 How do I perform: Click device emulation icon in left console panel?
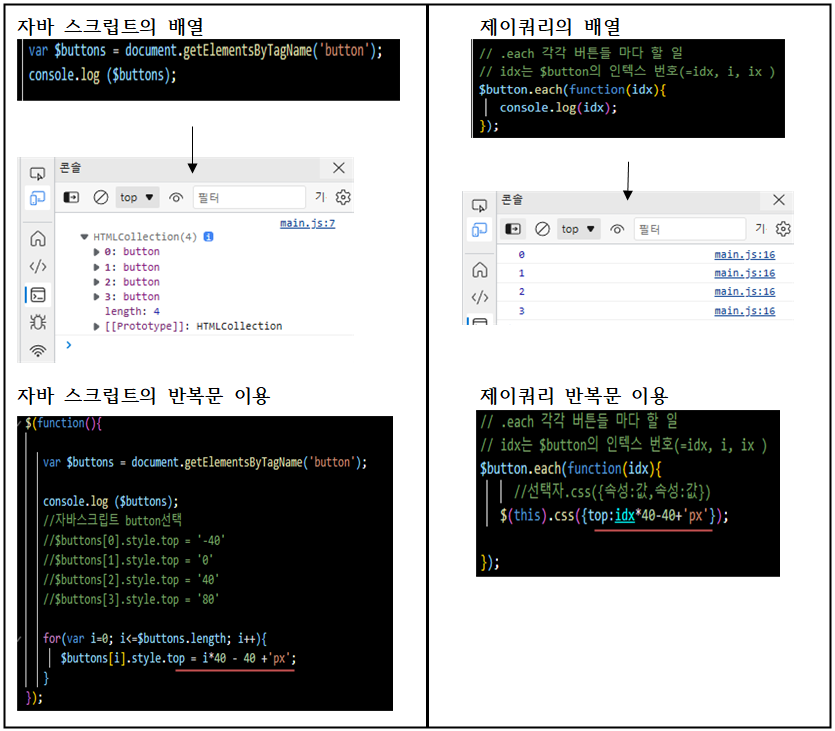(x=37, y=199)
